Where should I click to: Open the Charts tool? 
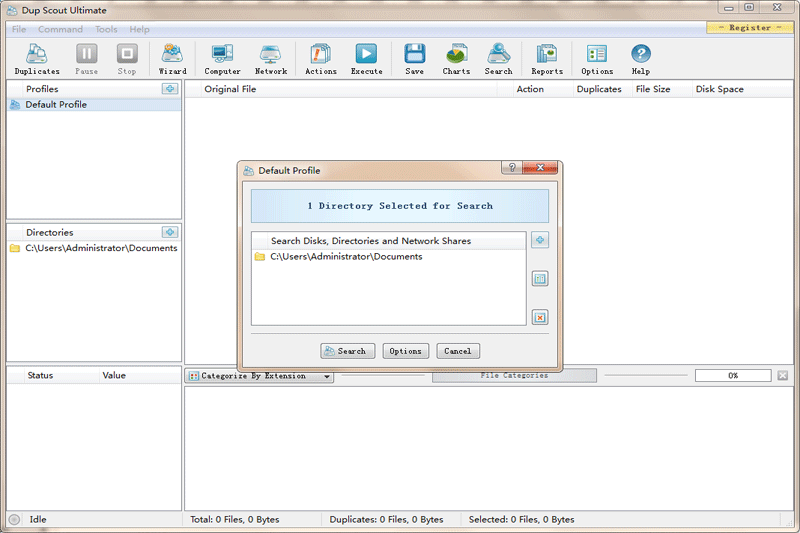456,59
